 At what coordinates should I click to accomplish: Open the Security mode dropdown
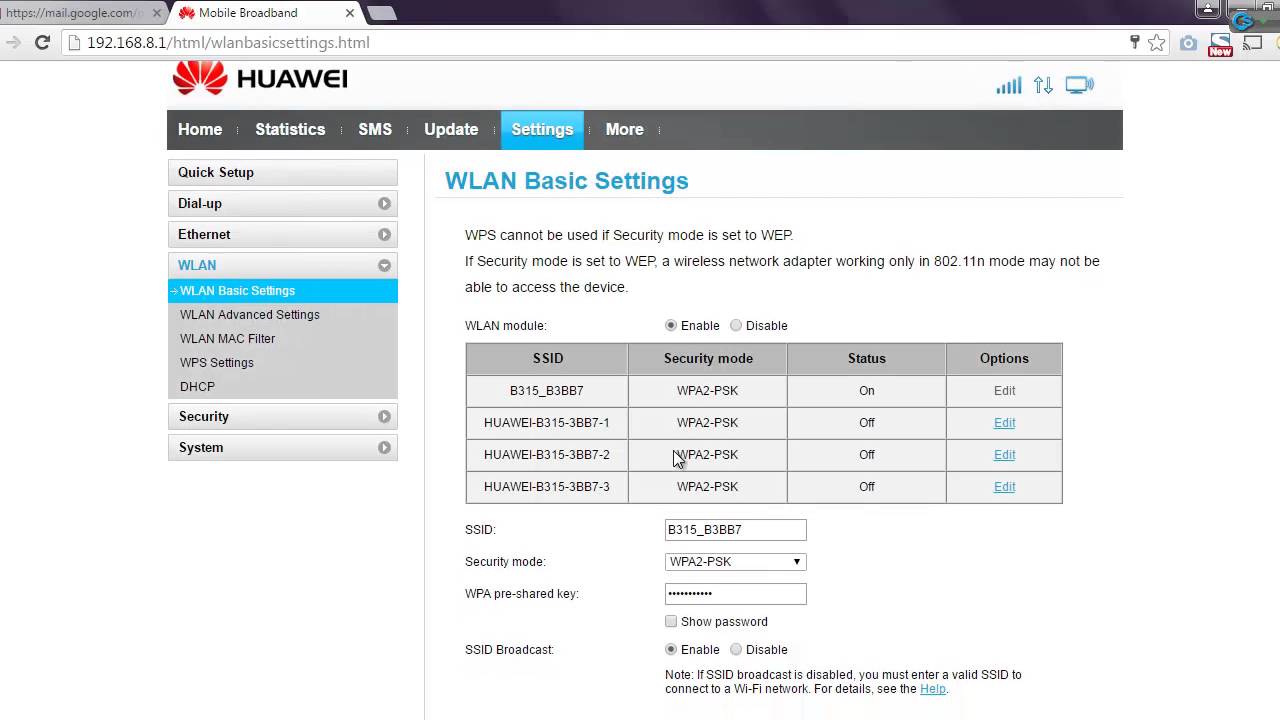click(735, 561)
